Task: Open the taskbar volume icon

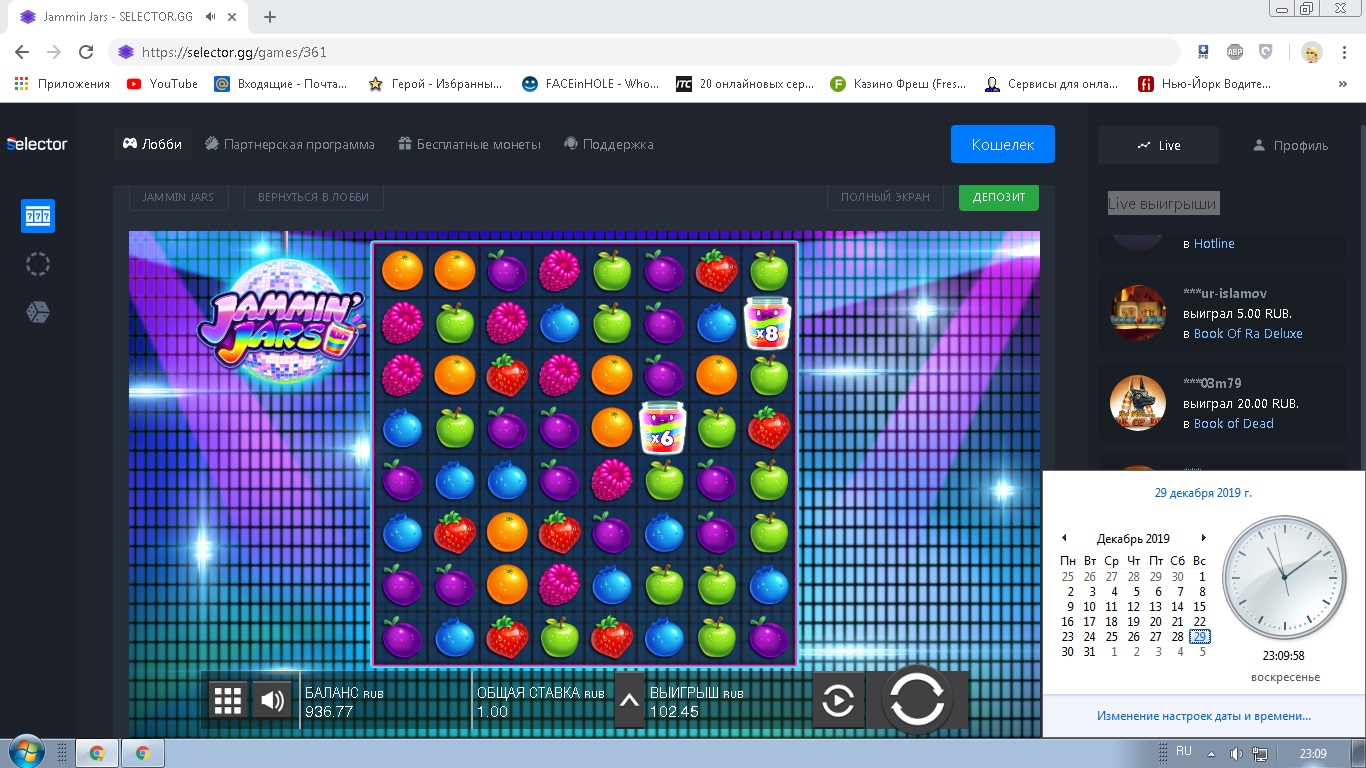Action: click(1237, 753)
